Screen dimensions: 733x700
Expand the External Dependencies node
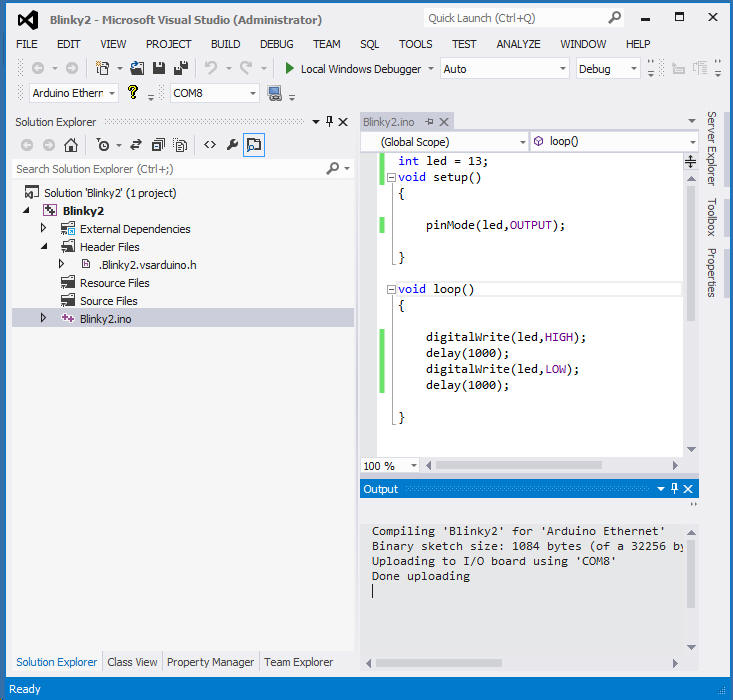pyautogui.click(x=43, y=228)
